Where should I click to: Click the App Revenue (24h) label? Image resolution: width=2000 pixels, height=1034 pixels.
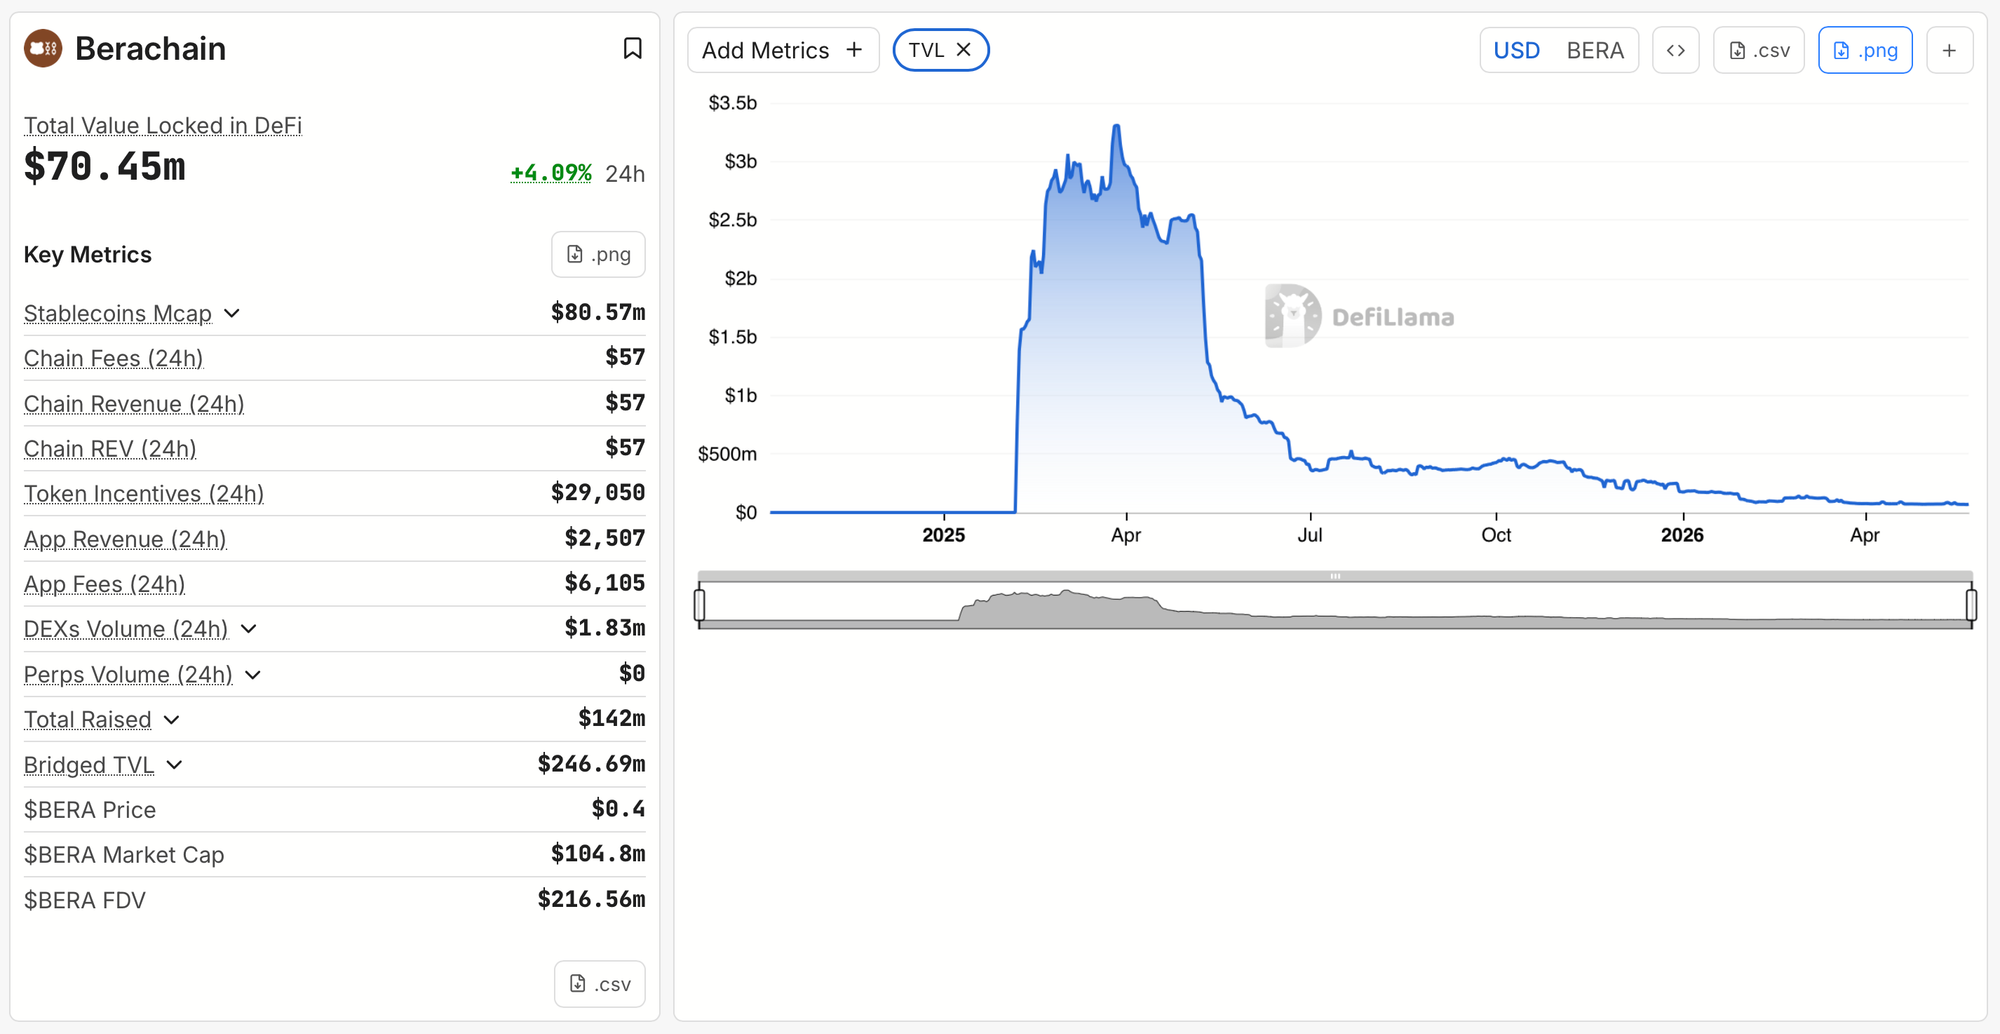pos(125,539)
